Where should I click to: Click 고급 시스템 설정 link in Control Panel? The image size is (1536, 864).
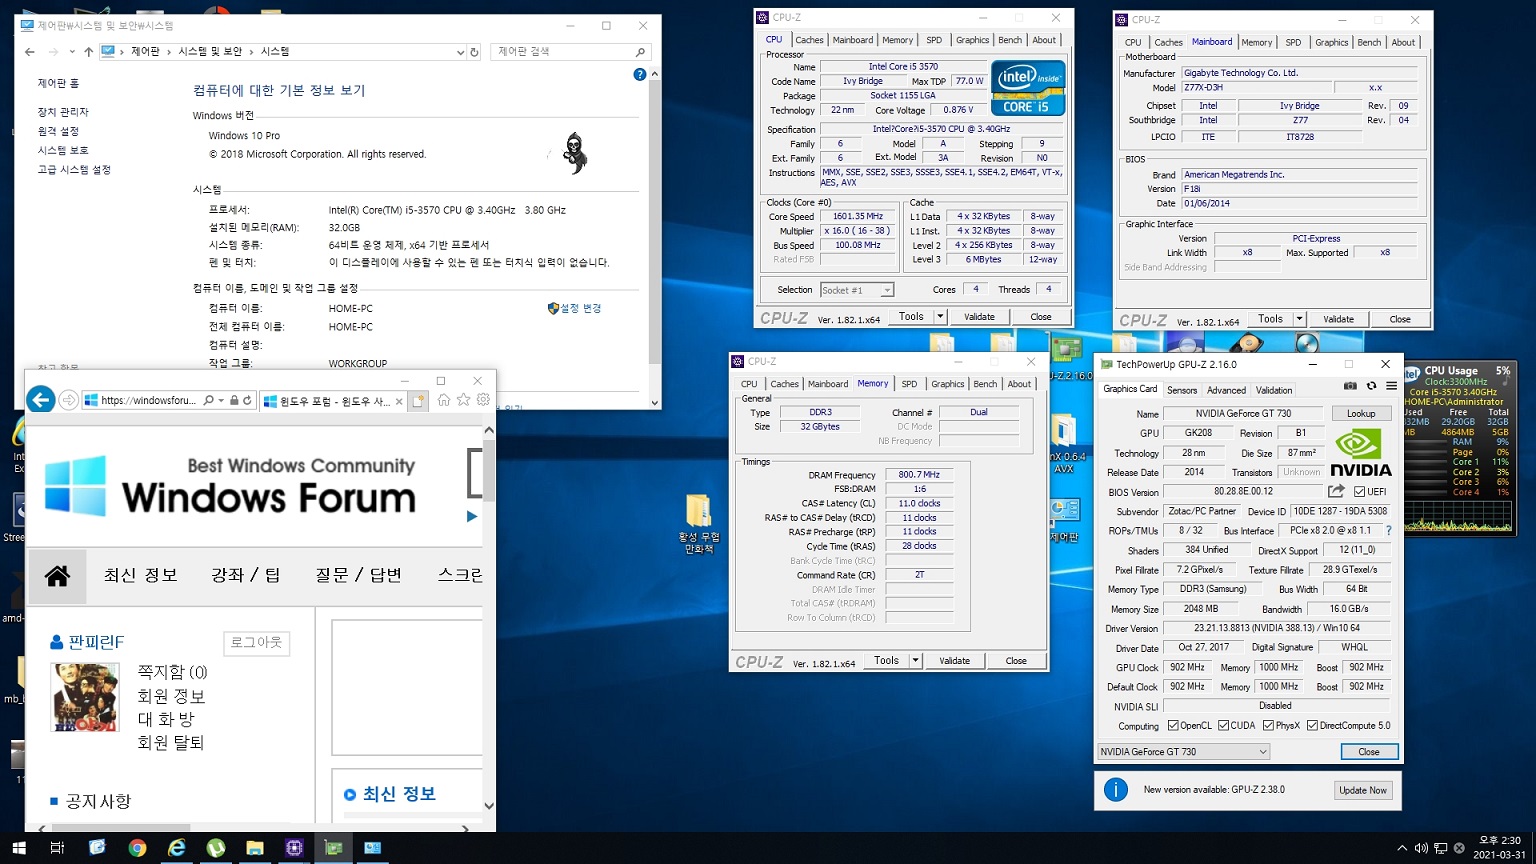74,170
